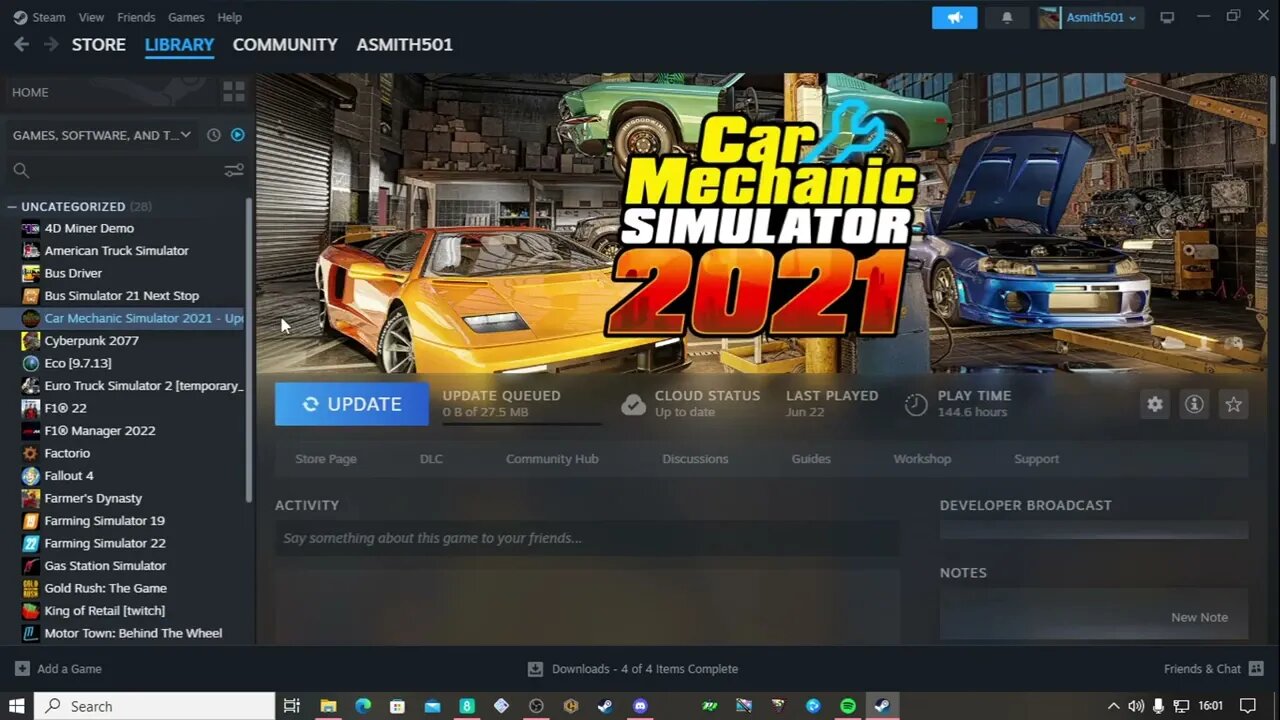Image resolution: width=1280 pixels, height=720 pixels.
Task: Open Discord from the taskbar
Action: (640, 706)
